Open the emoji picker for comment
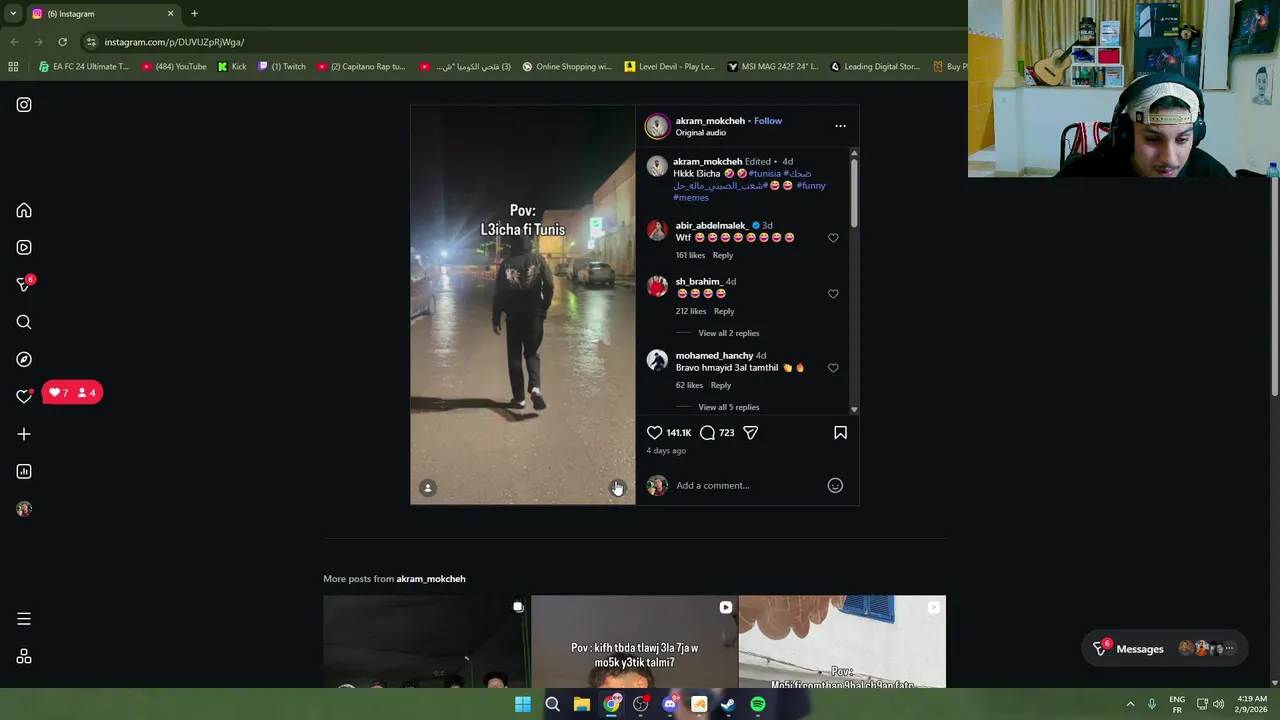Viewport: 1280px width, 720px height. [x=835, y=485]
